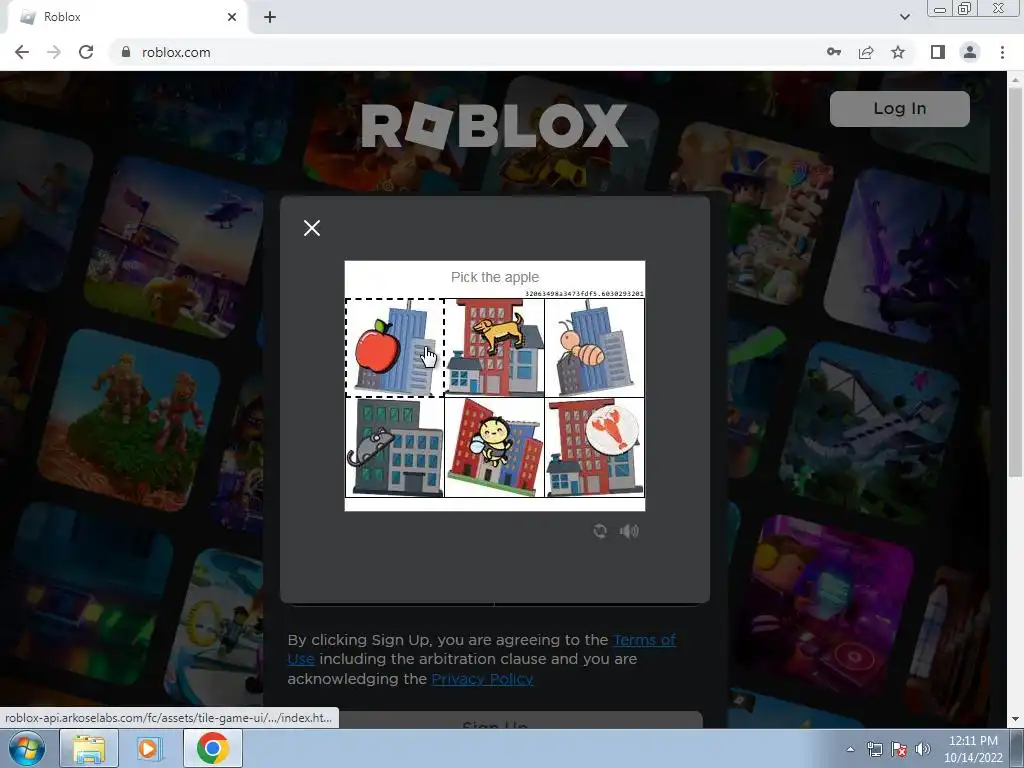Open Chrome three-dot menu
Image resolution: width=1024 pixels, height=768 pixels.
click(x=1002, y=52)
